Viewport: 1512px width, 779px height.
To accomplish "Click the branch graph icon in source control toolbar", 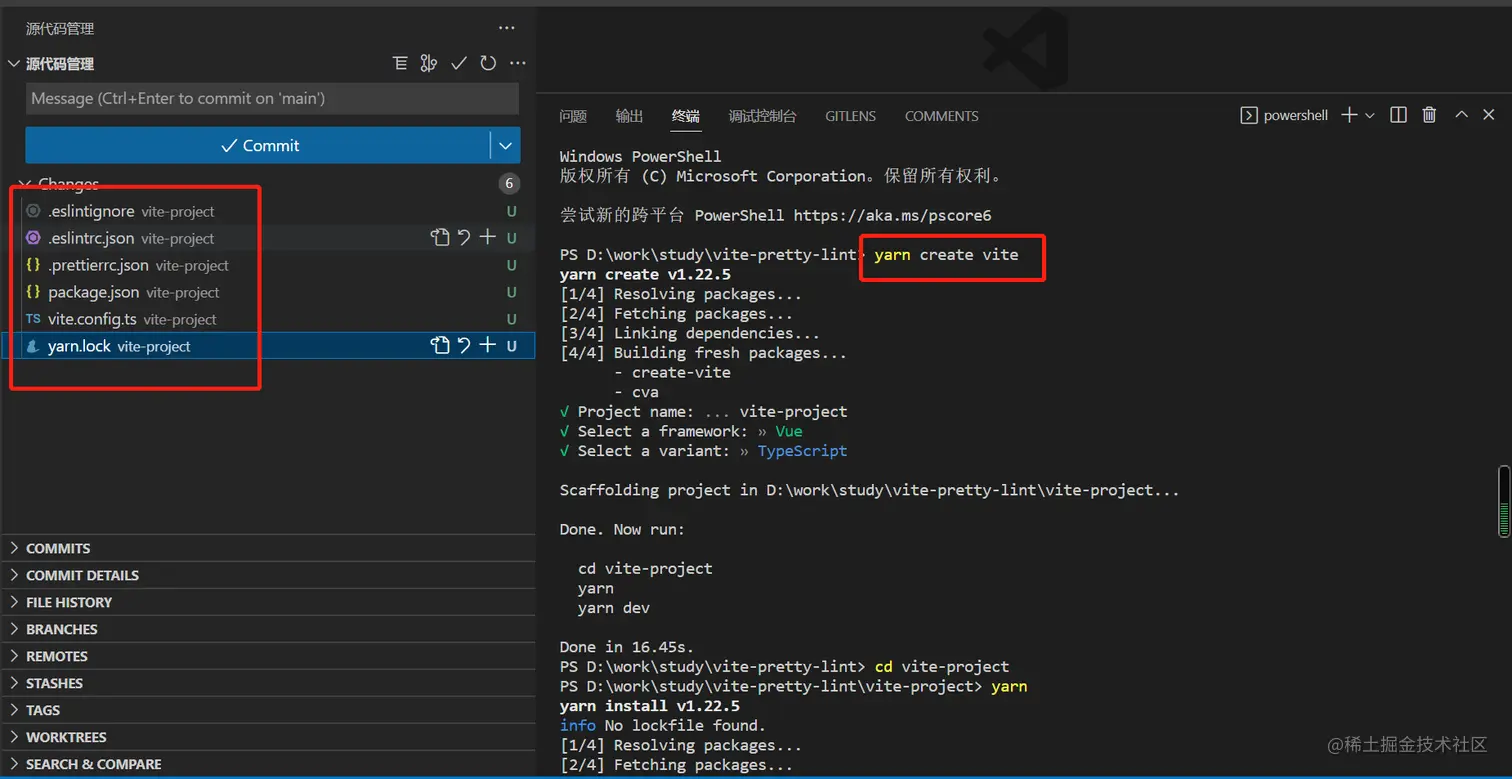I will (429, 64).
